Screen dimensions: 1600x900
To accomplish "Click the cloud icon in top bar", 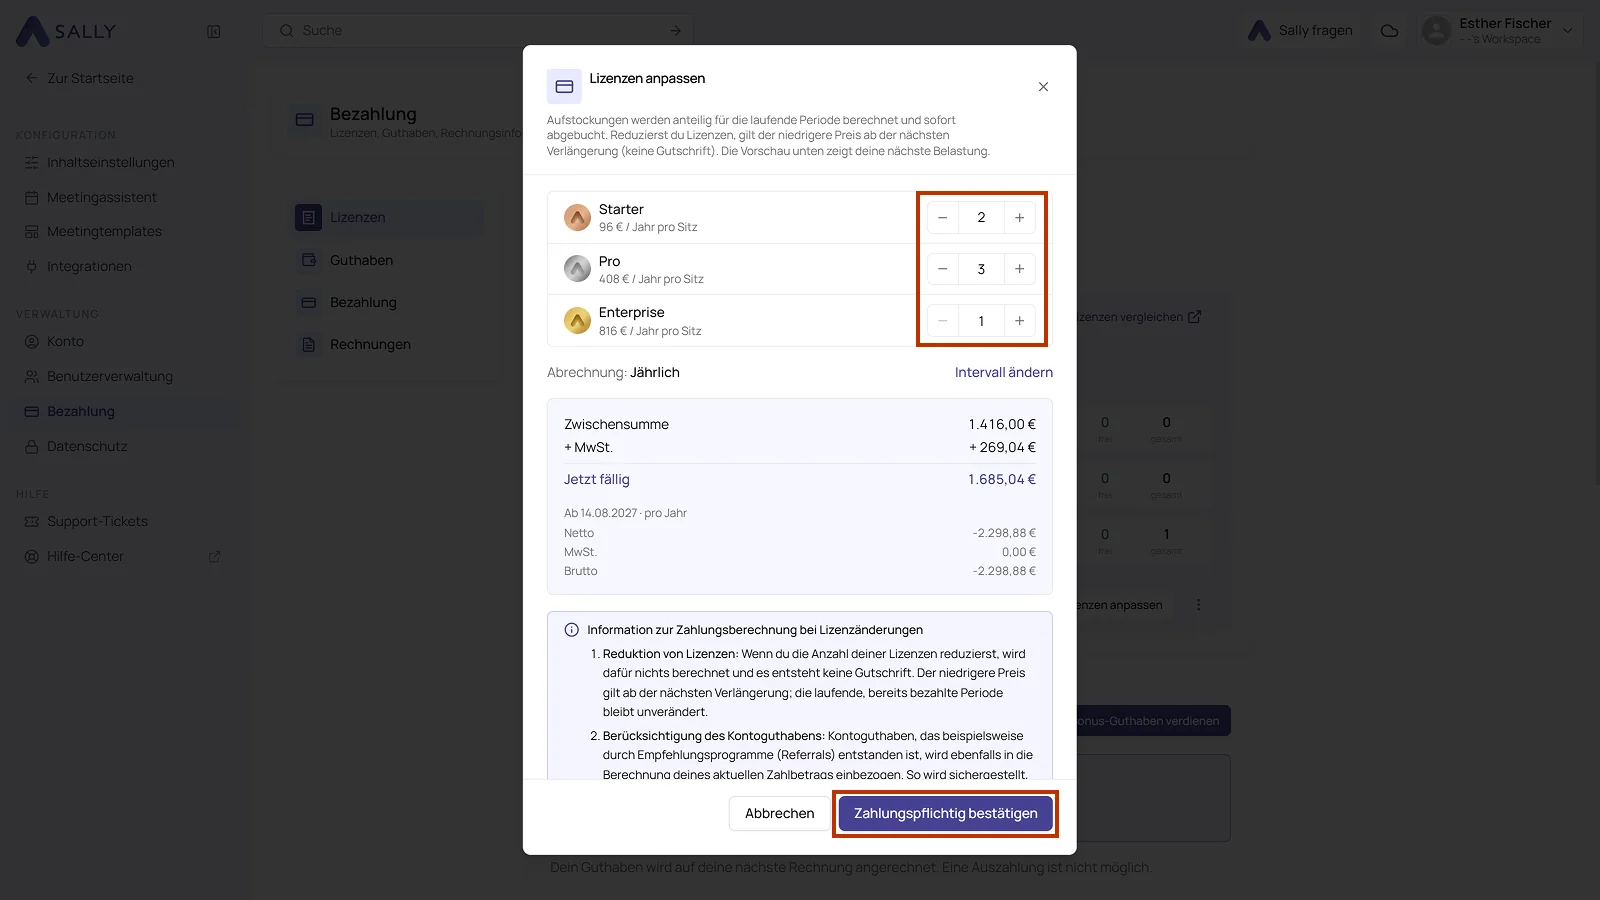I will click(x=1389, y=31).
